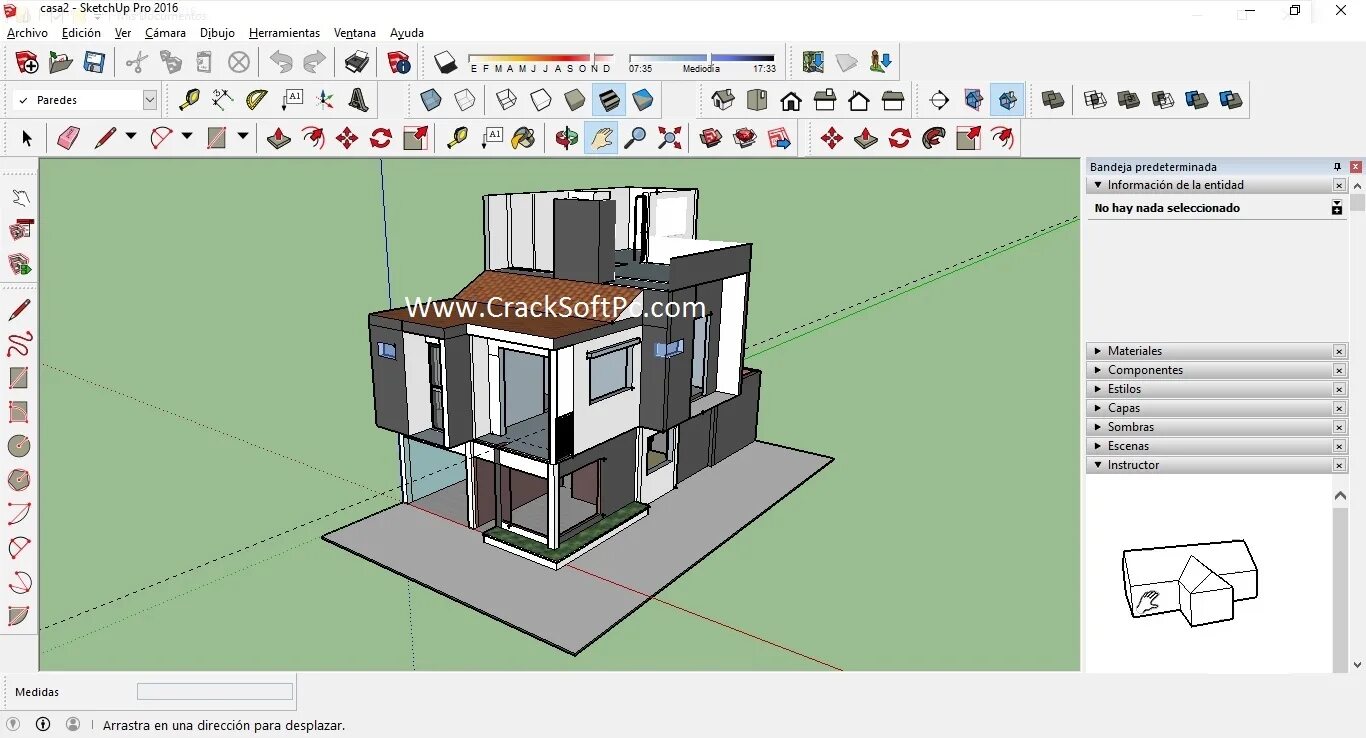The image size is (1366, 738).
Task: Select the Pie tool in left toolbar
Action: pos(19,616)
